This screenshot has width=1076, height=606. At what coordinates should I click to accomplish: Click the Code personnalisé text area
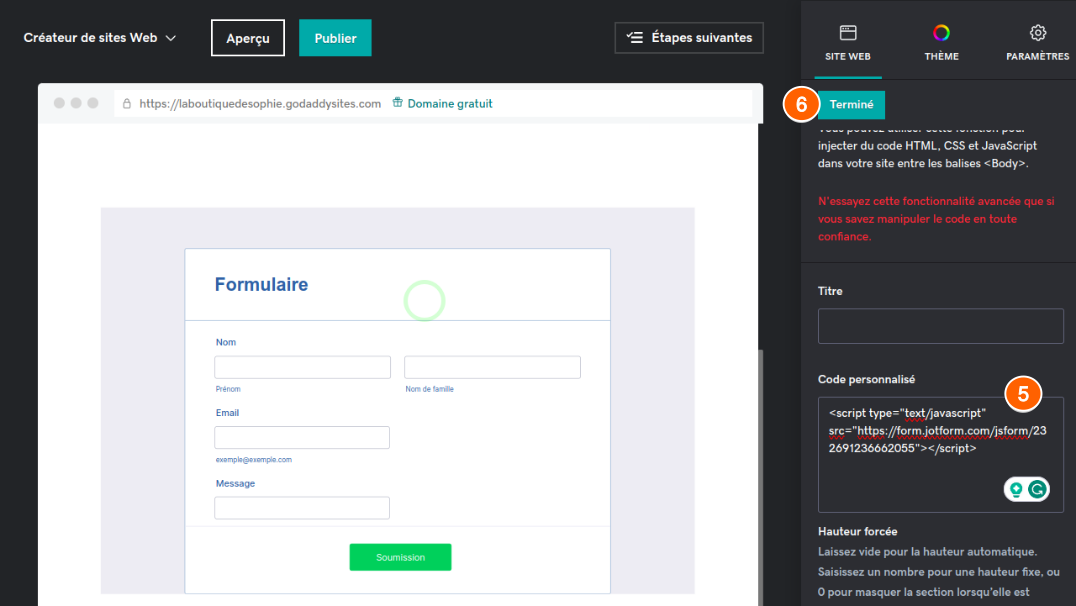(x=940, y=454)
